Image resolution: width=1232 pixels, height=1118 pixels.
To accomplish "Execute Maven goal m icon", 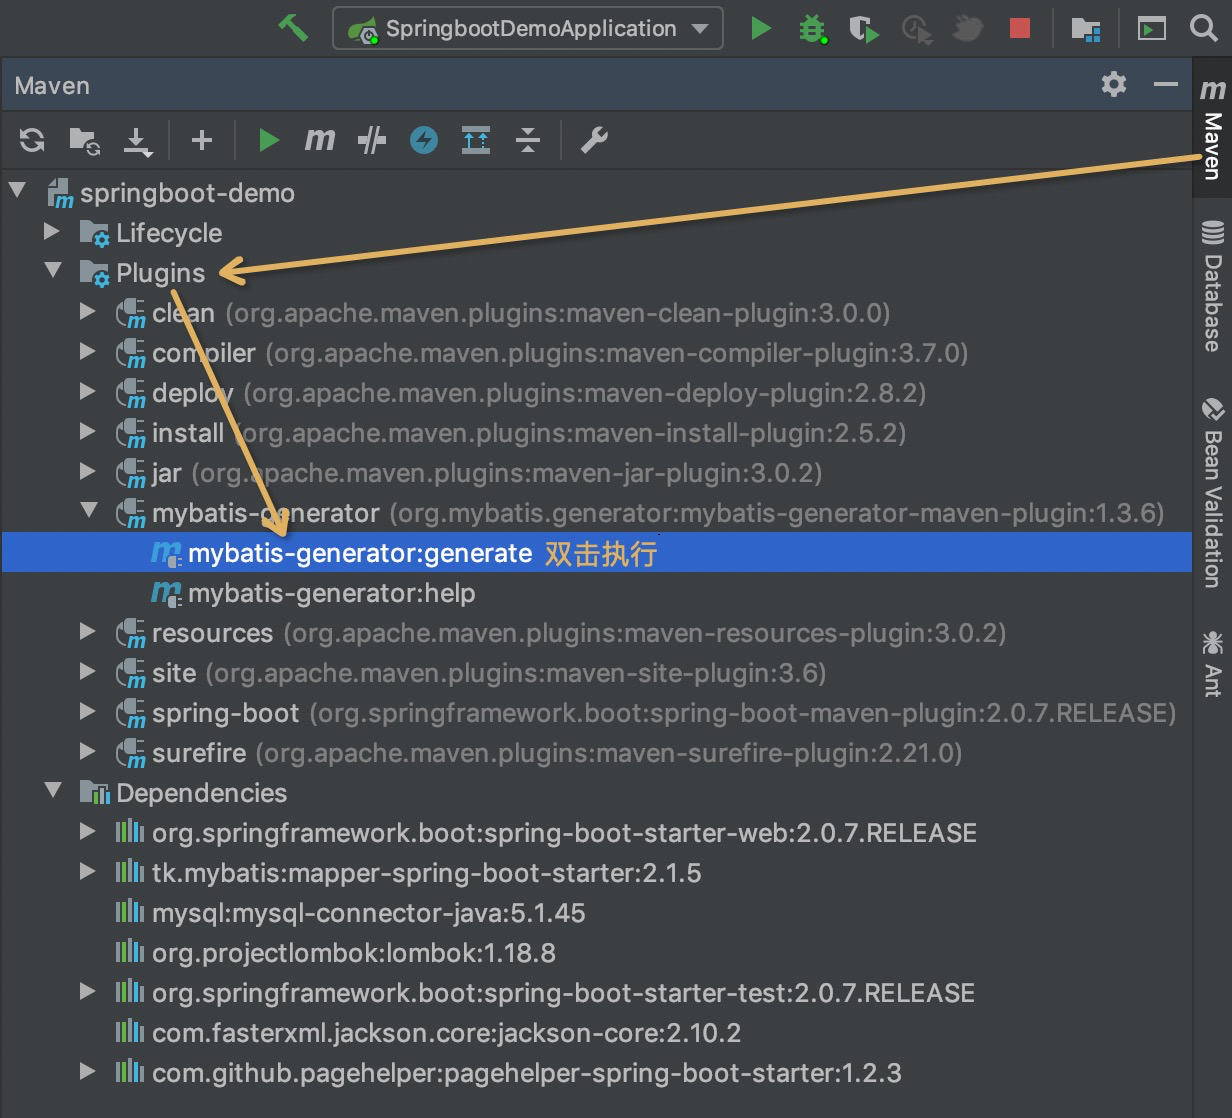I will click(320, 140).
